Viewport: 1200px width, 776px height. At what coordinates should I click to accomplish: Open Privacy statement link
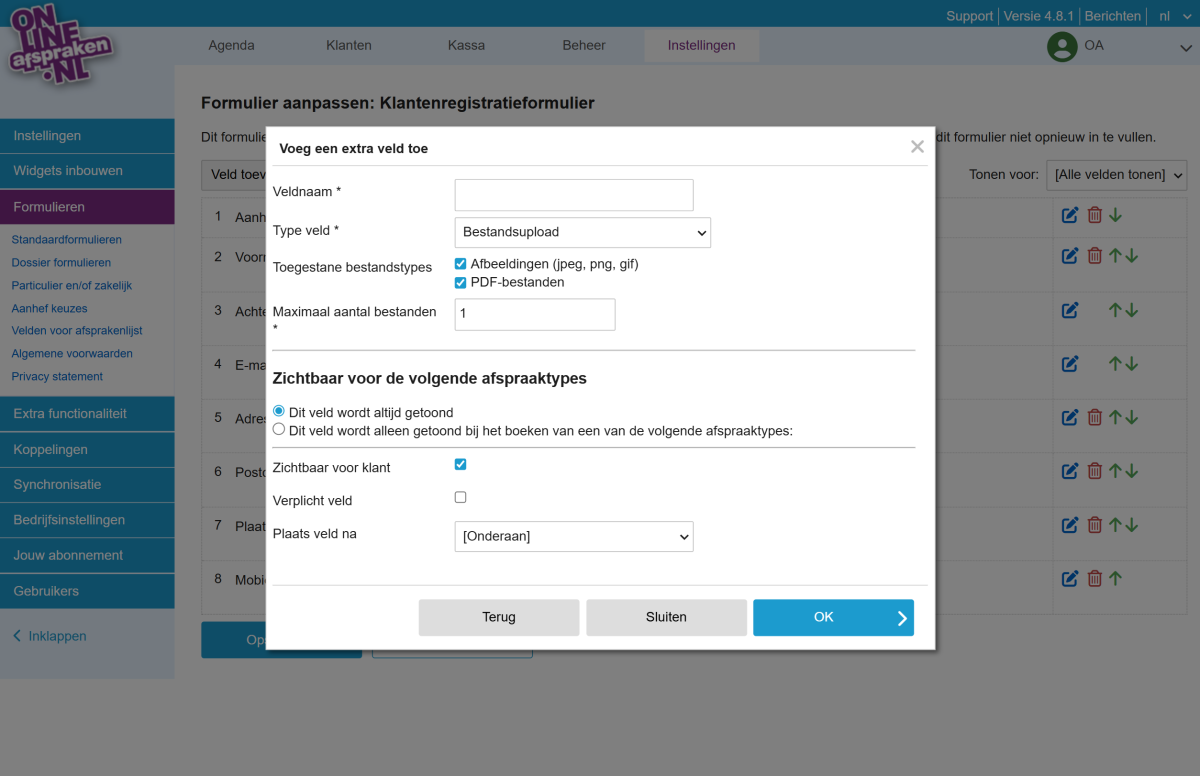[x=57, y=377]
